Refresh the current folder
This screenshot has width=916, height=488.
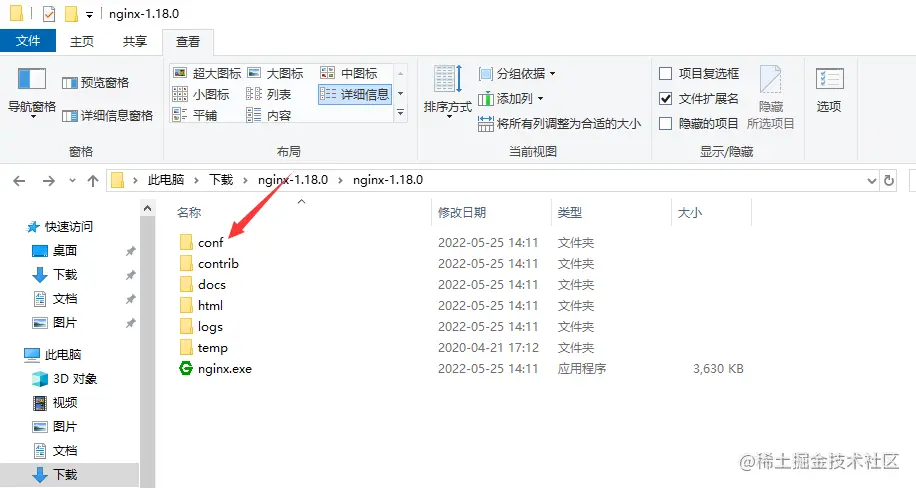pos(889,181)
